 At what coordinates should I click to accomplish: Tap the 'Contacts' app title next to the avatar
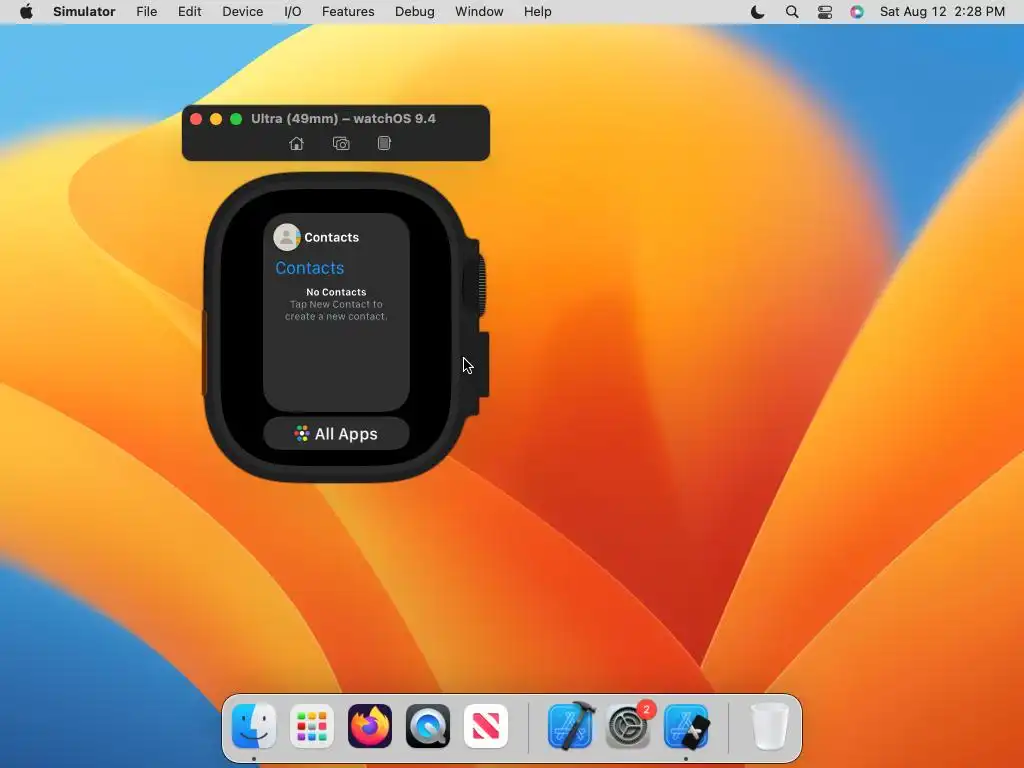pos(332,237)
